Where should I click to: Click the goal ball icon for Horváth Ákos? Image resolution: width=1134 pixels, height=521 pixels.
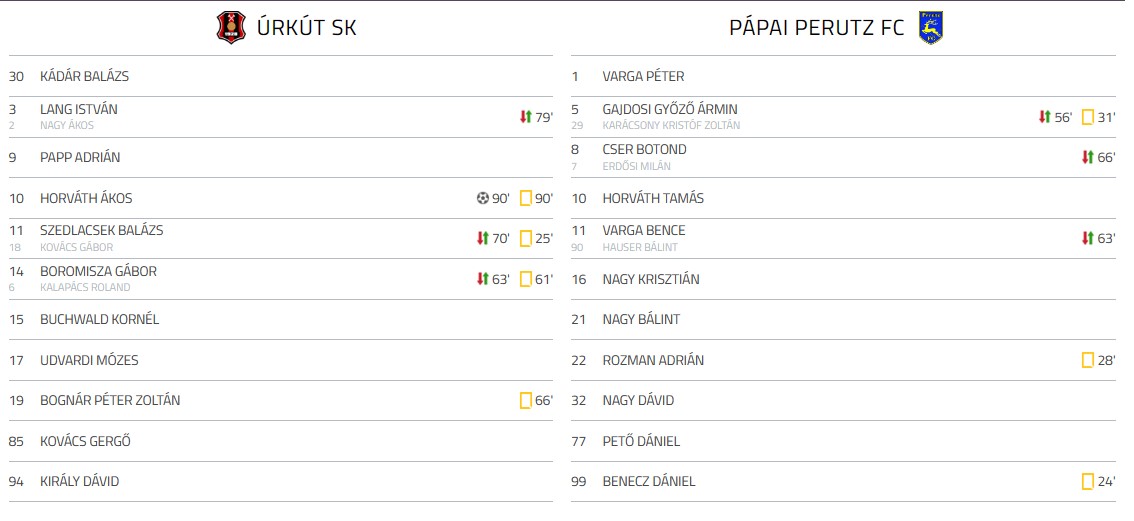point(483,198)
